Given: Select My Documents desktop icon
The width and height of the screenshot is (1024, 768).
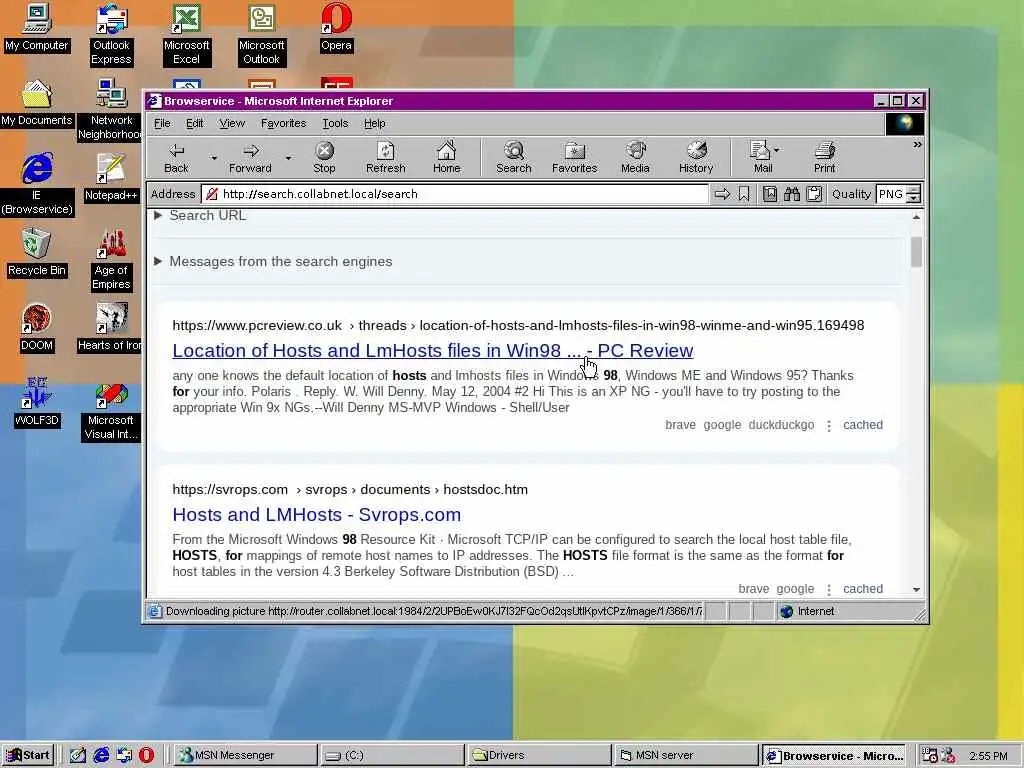Looking at the screenshot, I should pyautogui.click(x=37, y=103).
